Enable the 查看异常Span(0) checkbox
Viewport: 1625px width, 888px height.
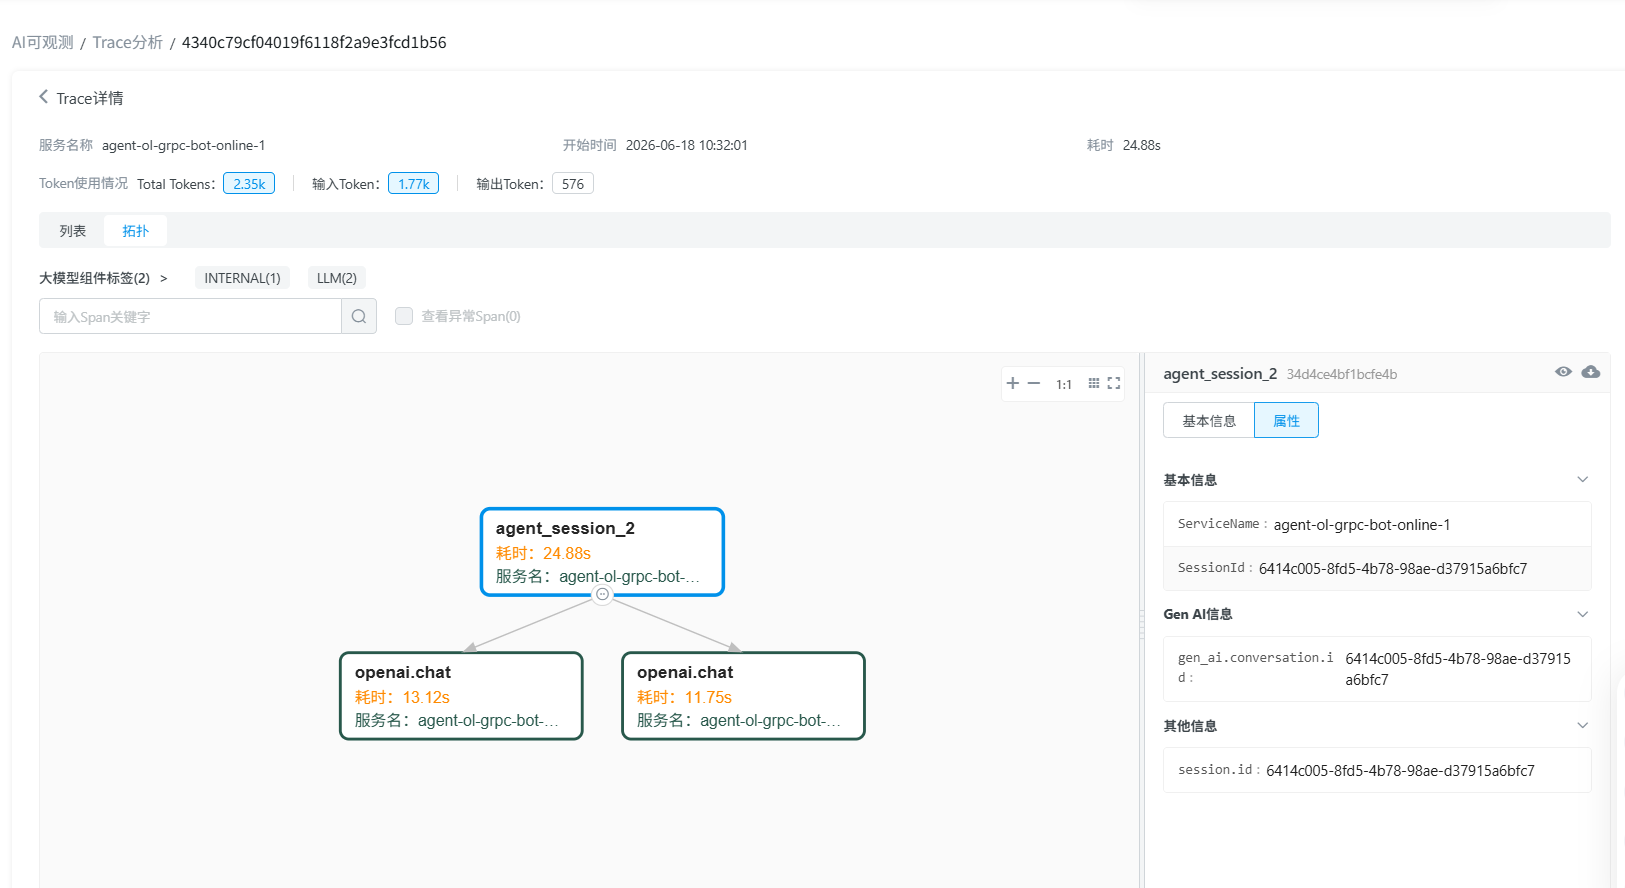[404, 316]
